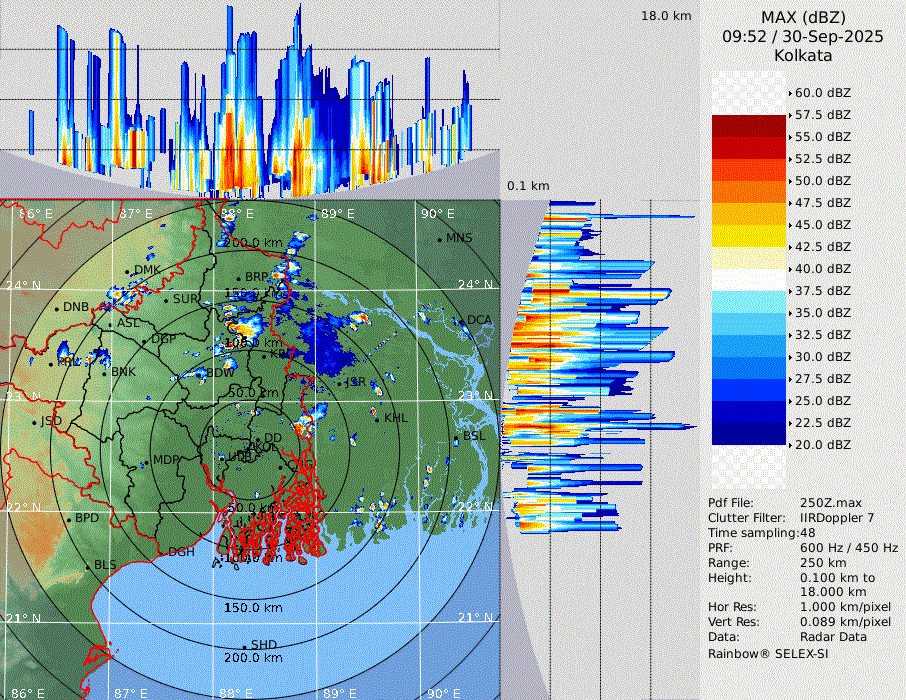906x700 pixels.
Task: Select the JSD station marker
Action: pyautogui.click(x=35, y=422)
